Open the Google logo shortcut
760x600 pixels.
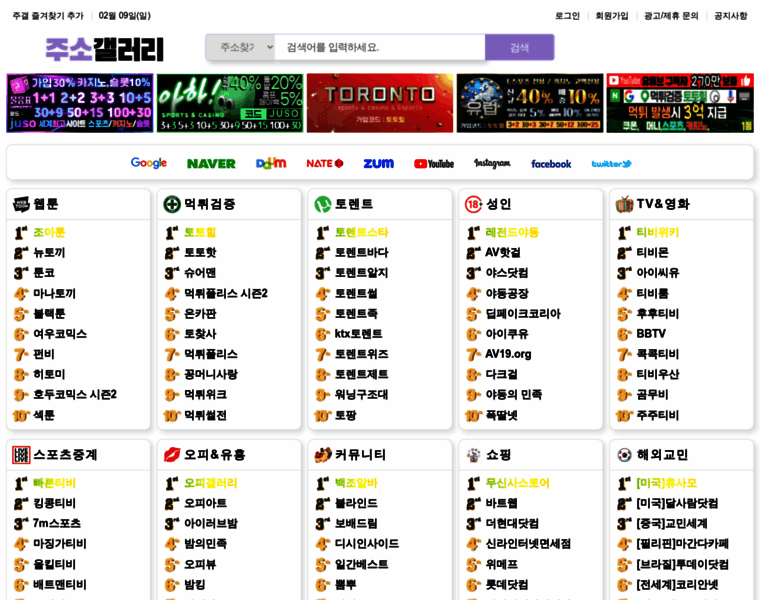(x=149, y=163)
